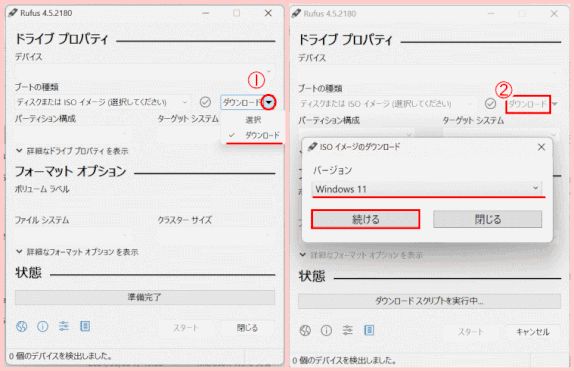Click 0 個のデバイスを検出しました in left window
Viewport: 574px width, 371px height.
(60, 356)
